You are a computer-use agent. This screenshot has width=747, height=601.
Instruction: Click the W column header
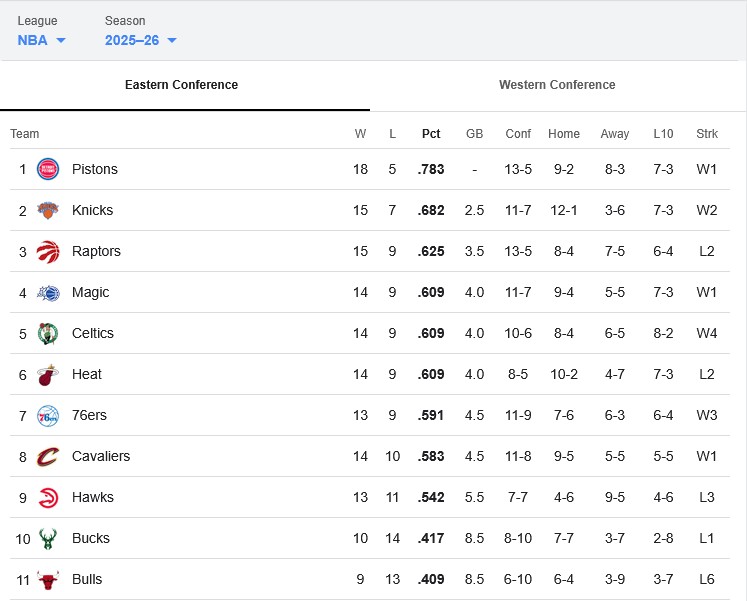361,134
